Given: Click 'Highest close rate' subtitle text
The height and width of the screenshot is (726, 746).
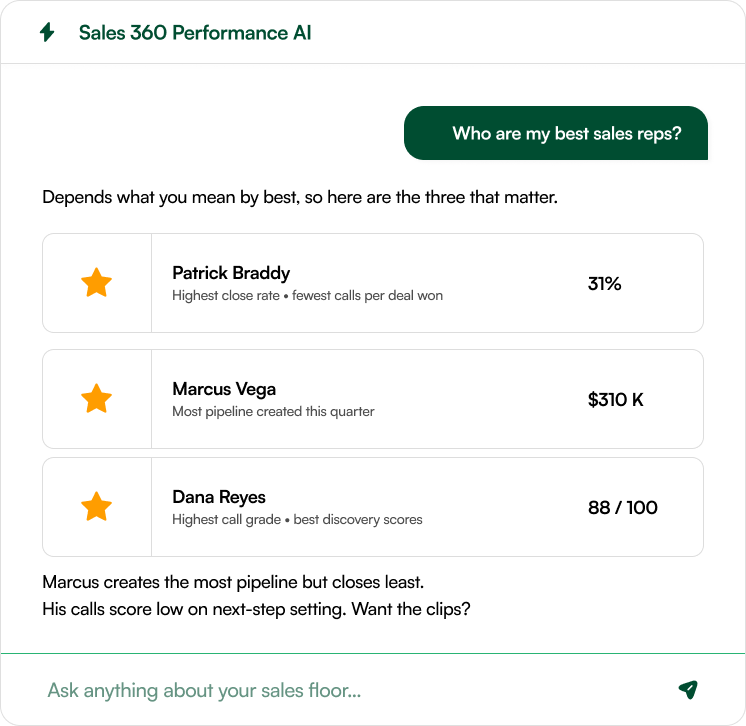Looking at the screenshot, I should pyautogui.click(x=226, y=295).
